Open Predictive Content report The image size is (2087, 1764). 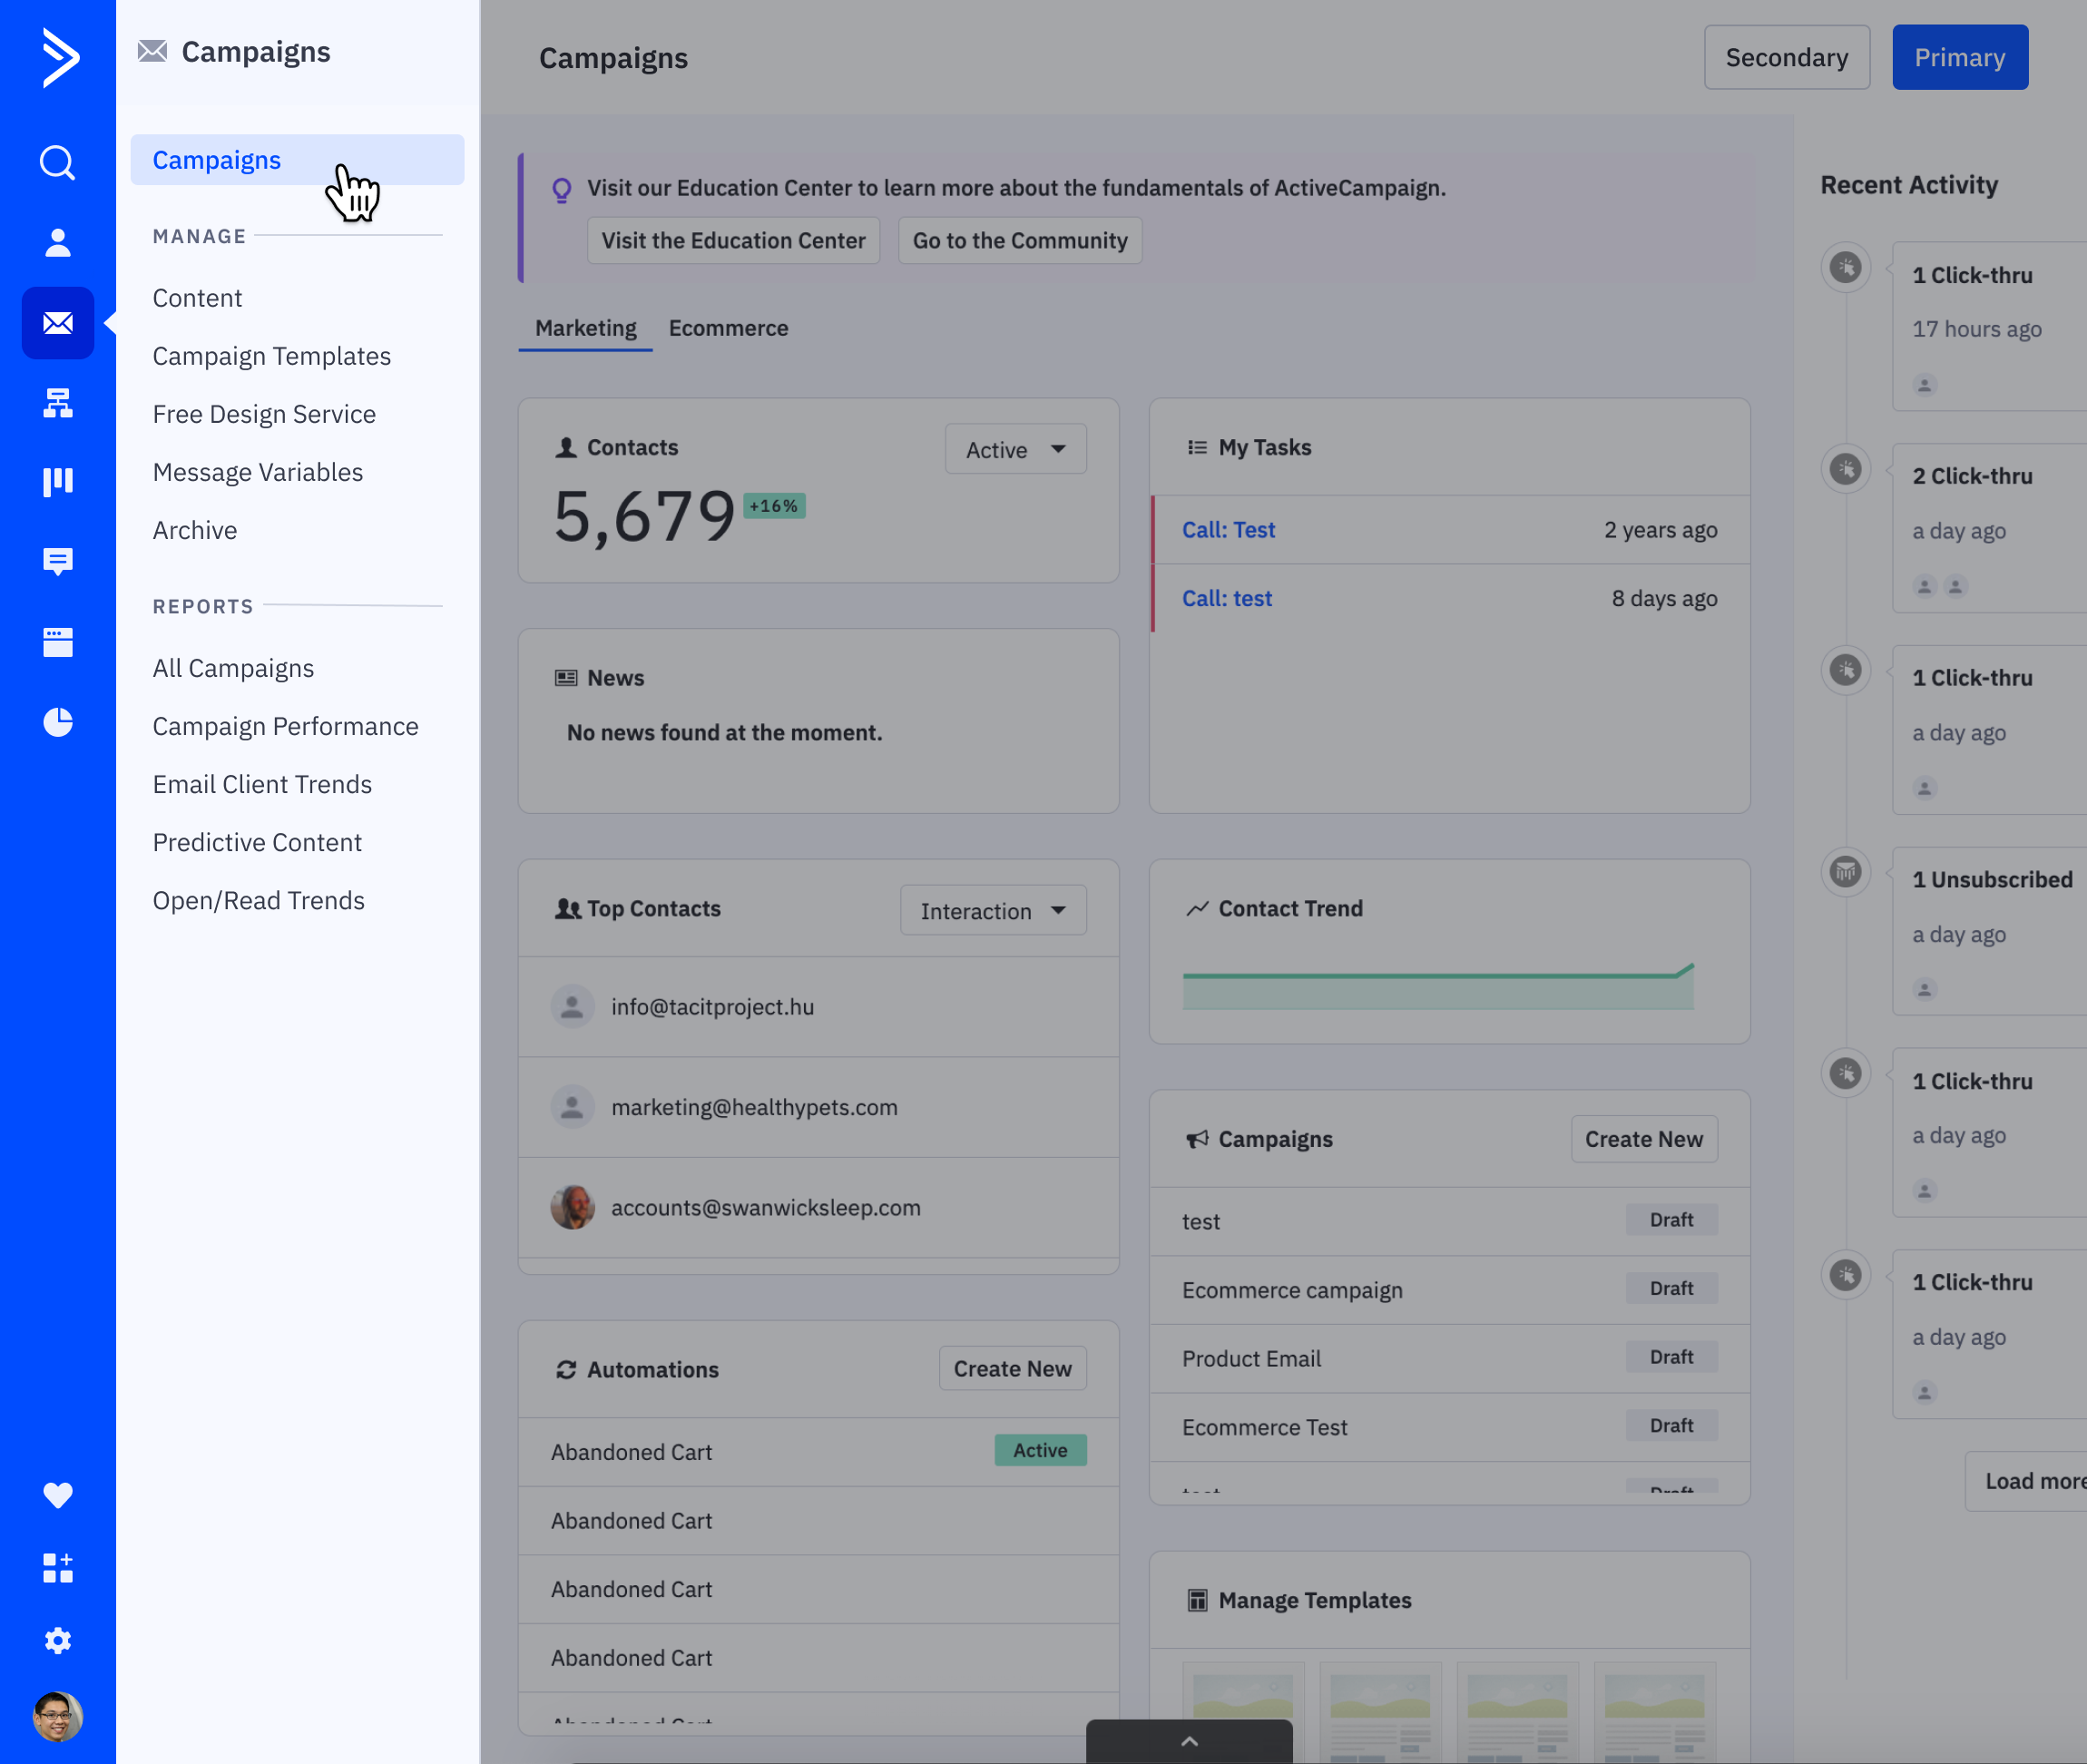coord(257,842)
